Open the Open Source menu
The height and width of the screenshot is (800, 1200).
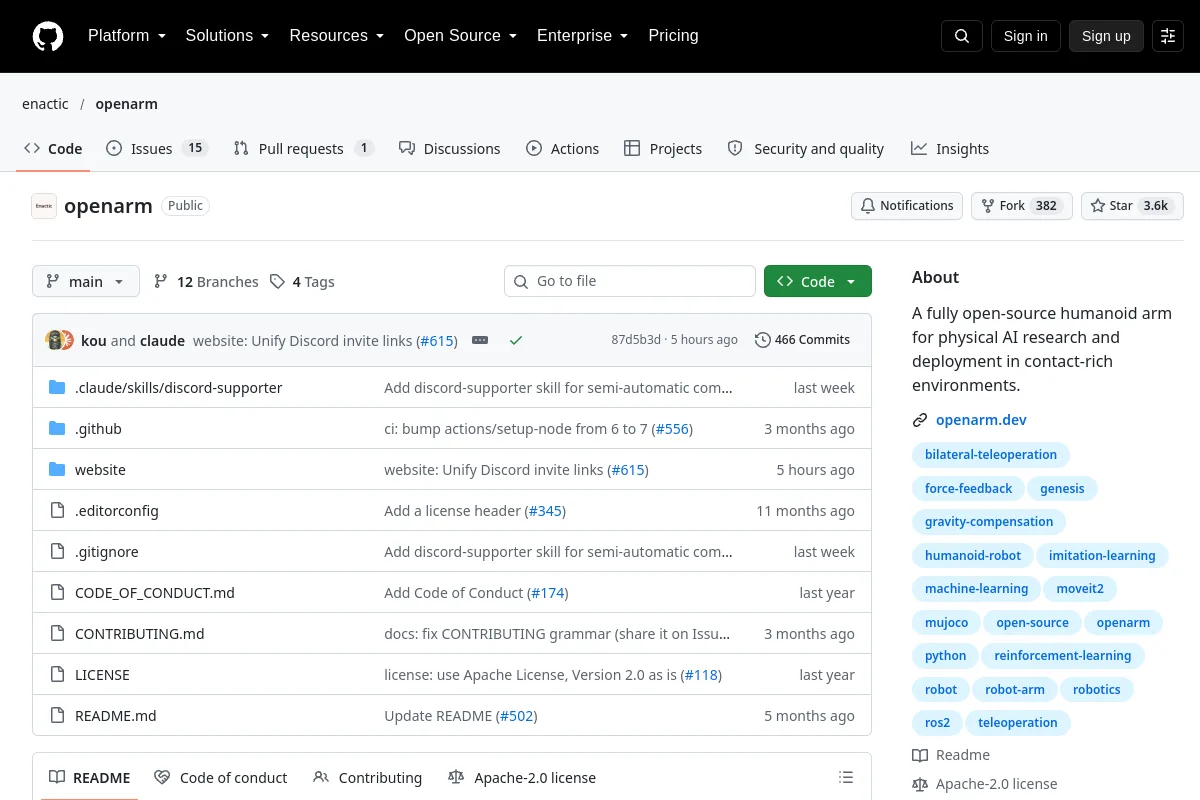(460, 36)
